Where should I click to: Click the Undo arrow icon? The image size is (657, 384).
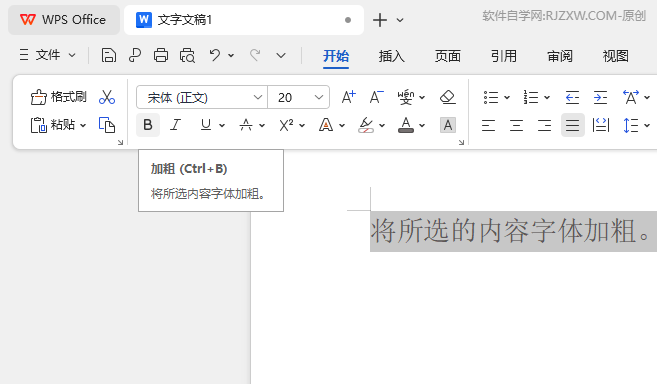click(x=215, y=55)
